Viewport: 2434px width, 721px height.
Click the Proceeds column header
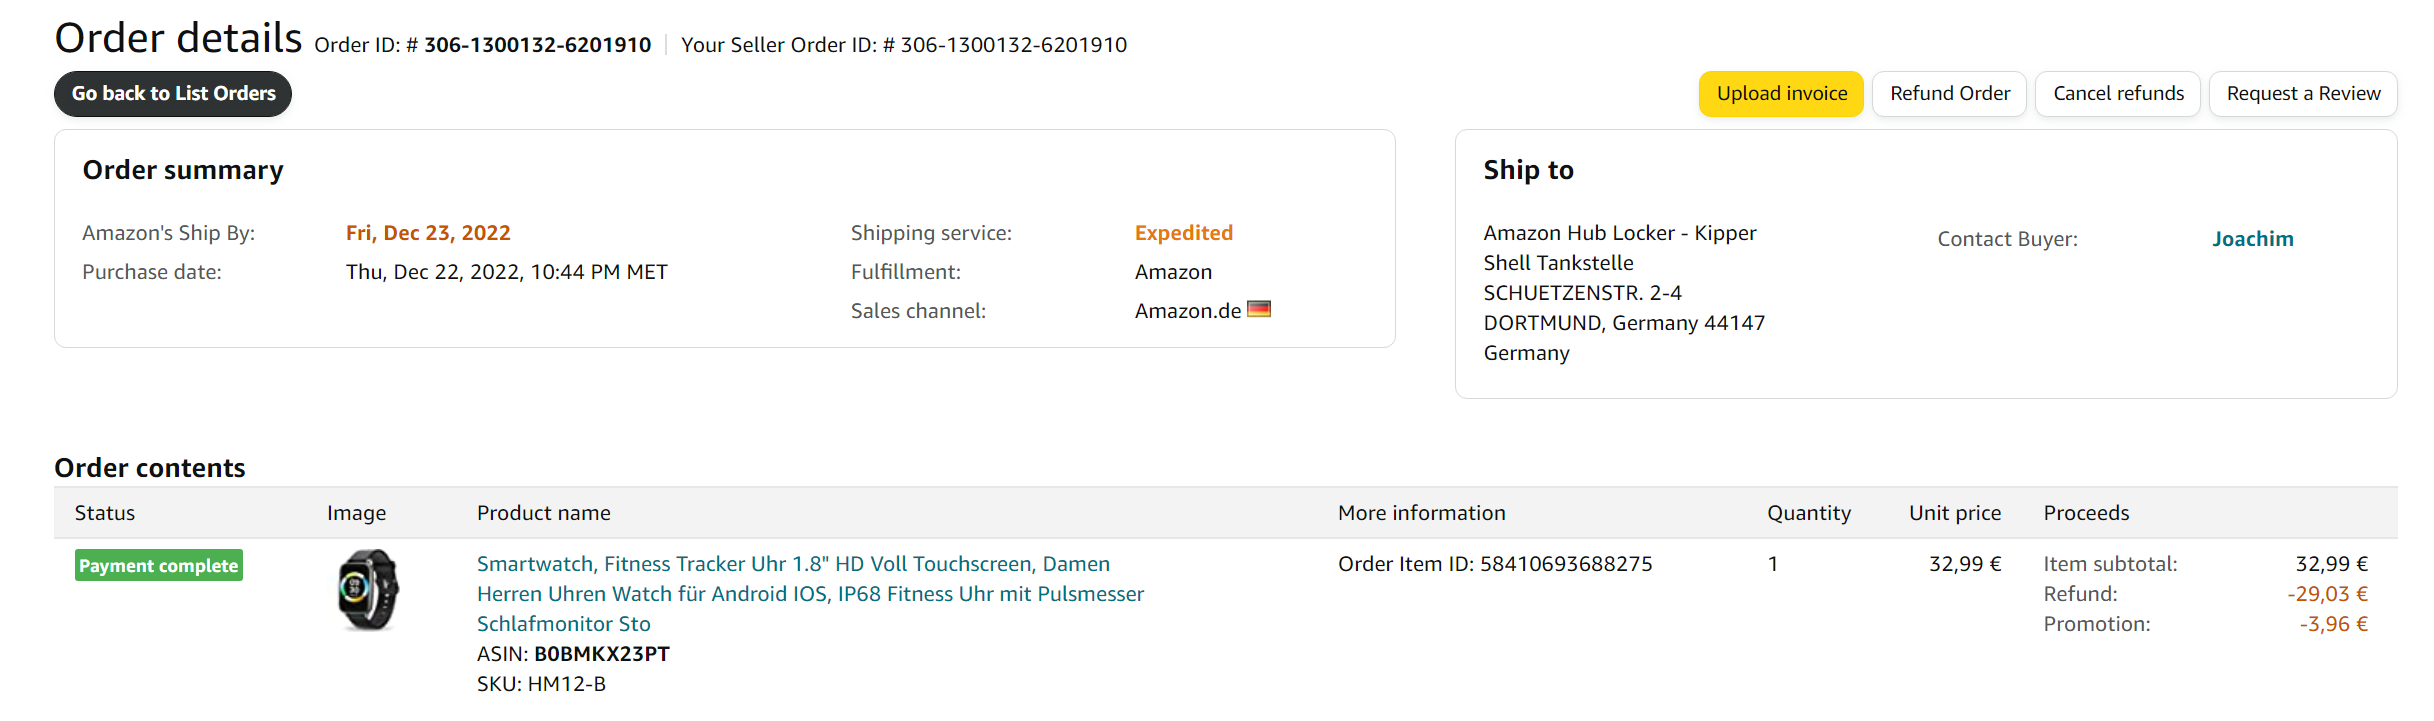(2086, 513)
